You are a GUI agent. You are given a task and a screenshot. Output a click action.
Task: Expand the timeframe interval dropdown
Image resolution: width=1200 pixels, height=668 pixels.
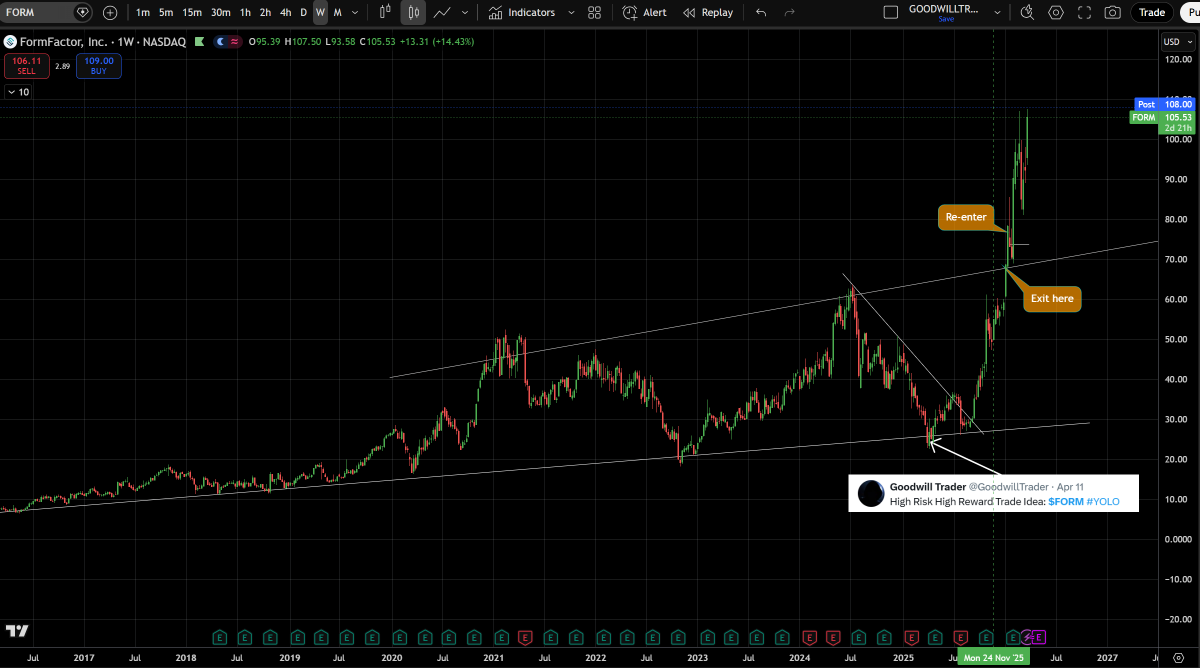pos(355,12)
